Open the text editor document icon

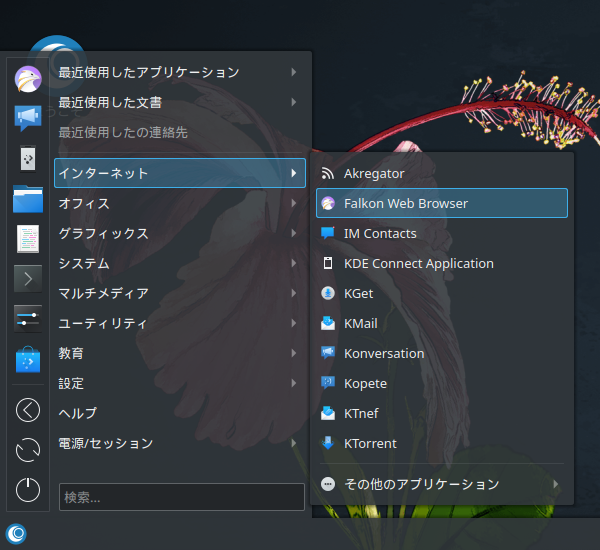pyautogui.click(x=28, y=239)
